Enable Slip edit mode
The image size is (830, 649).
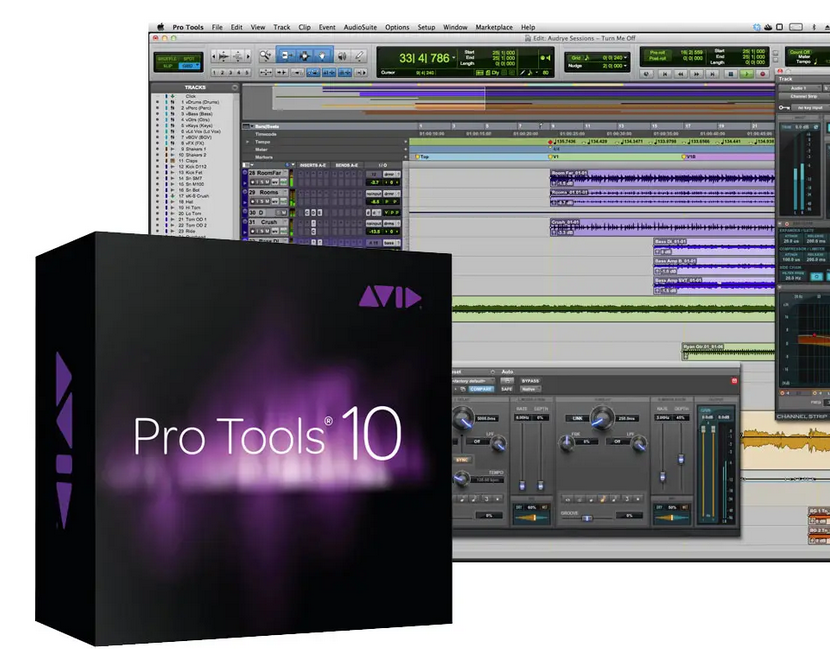pyautogui.click(x=167, y=66)
